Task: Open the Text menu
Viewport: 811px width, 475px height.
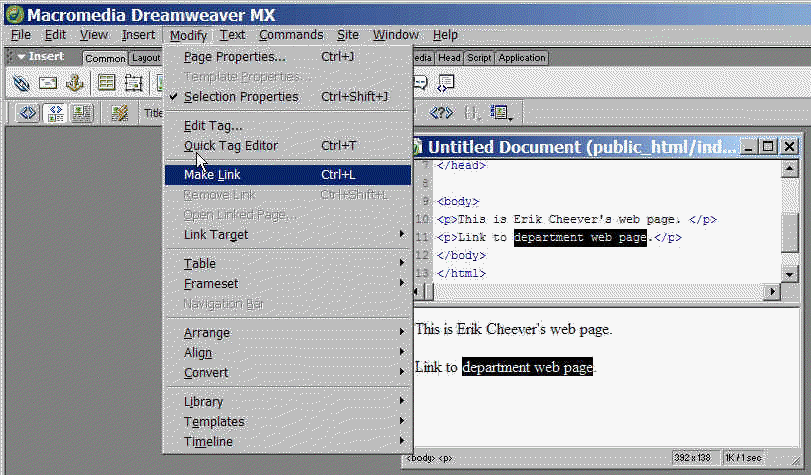Action: tap(232, 35)
